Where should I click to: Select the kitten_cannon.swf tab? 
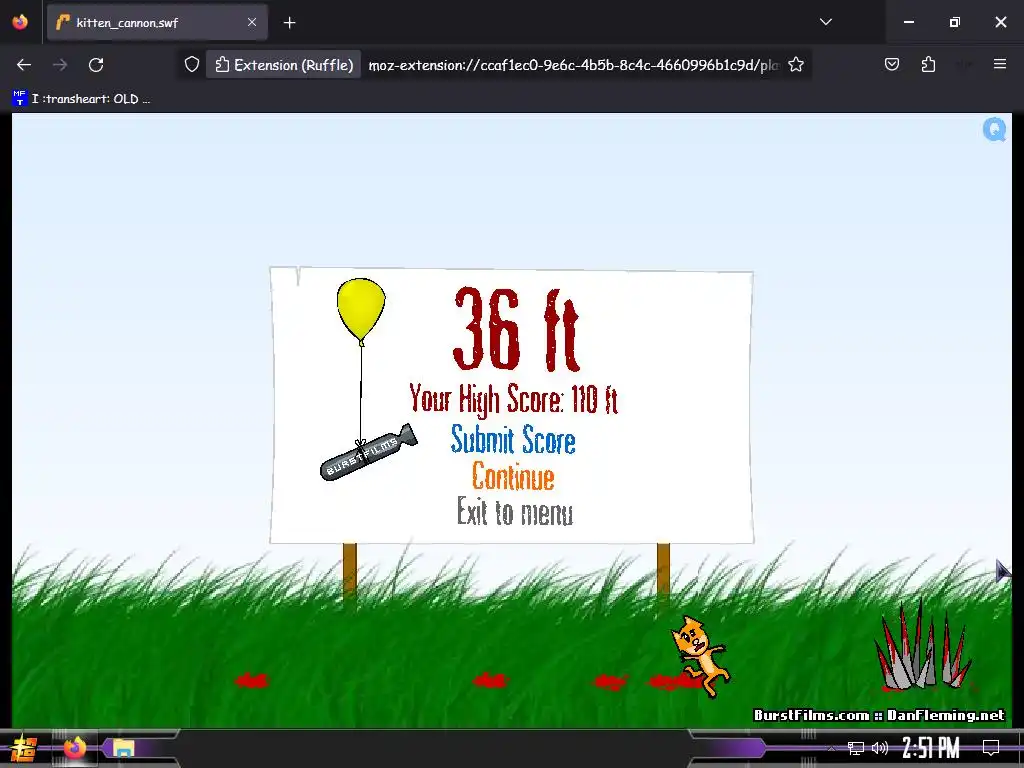coord(157,22)
